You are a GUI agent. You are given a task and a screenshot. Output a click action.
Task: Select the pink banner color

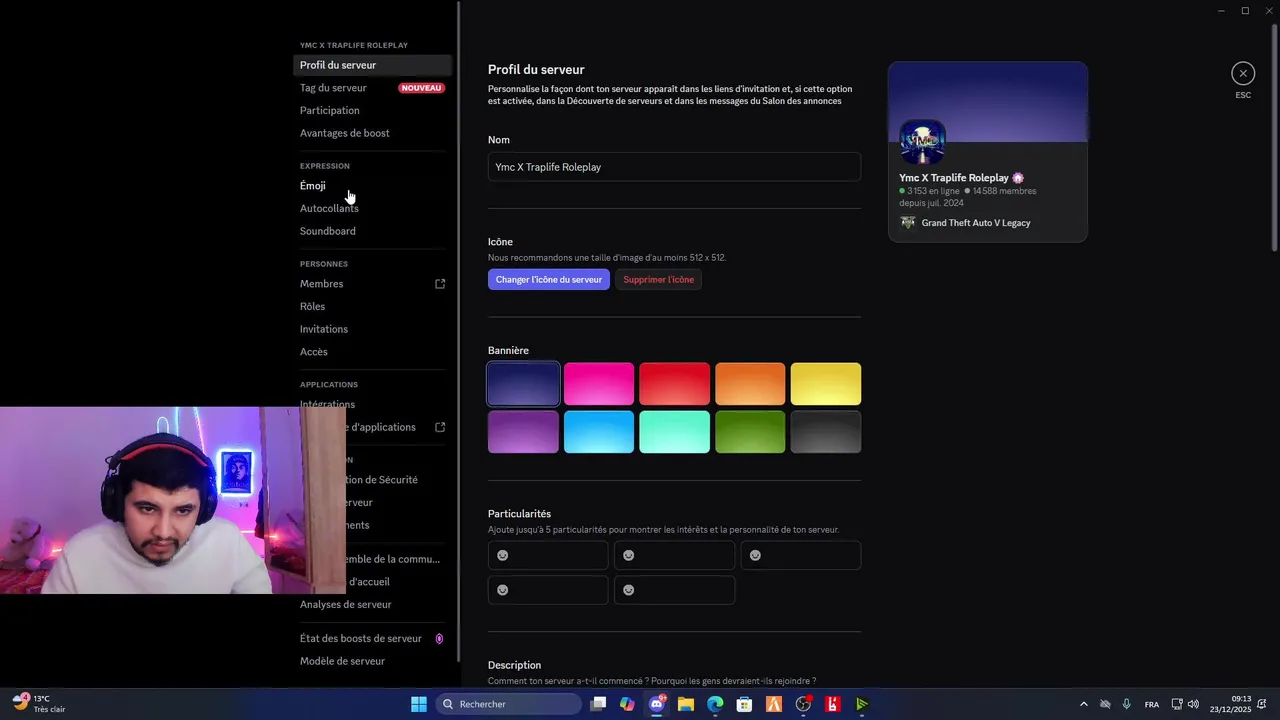point(599,384)
